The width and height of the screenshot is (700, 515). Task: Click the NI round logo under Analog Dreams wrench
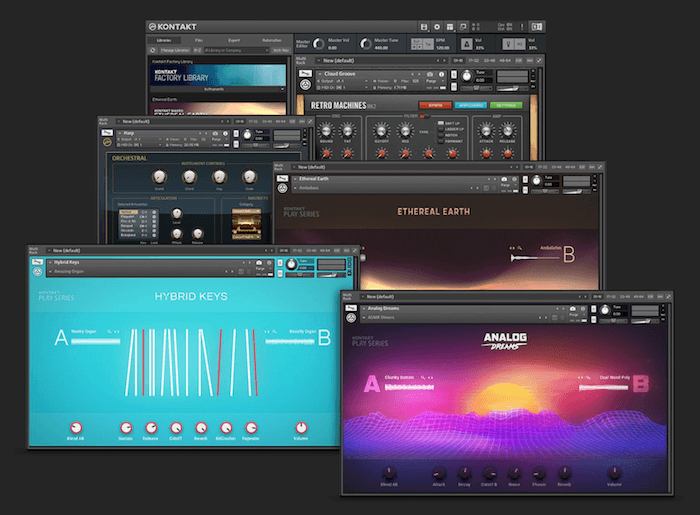click(351, 318)
